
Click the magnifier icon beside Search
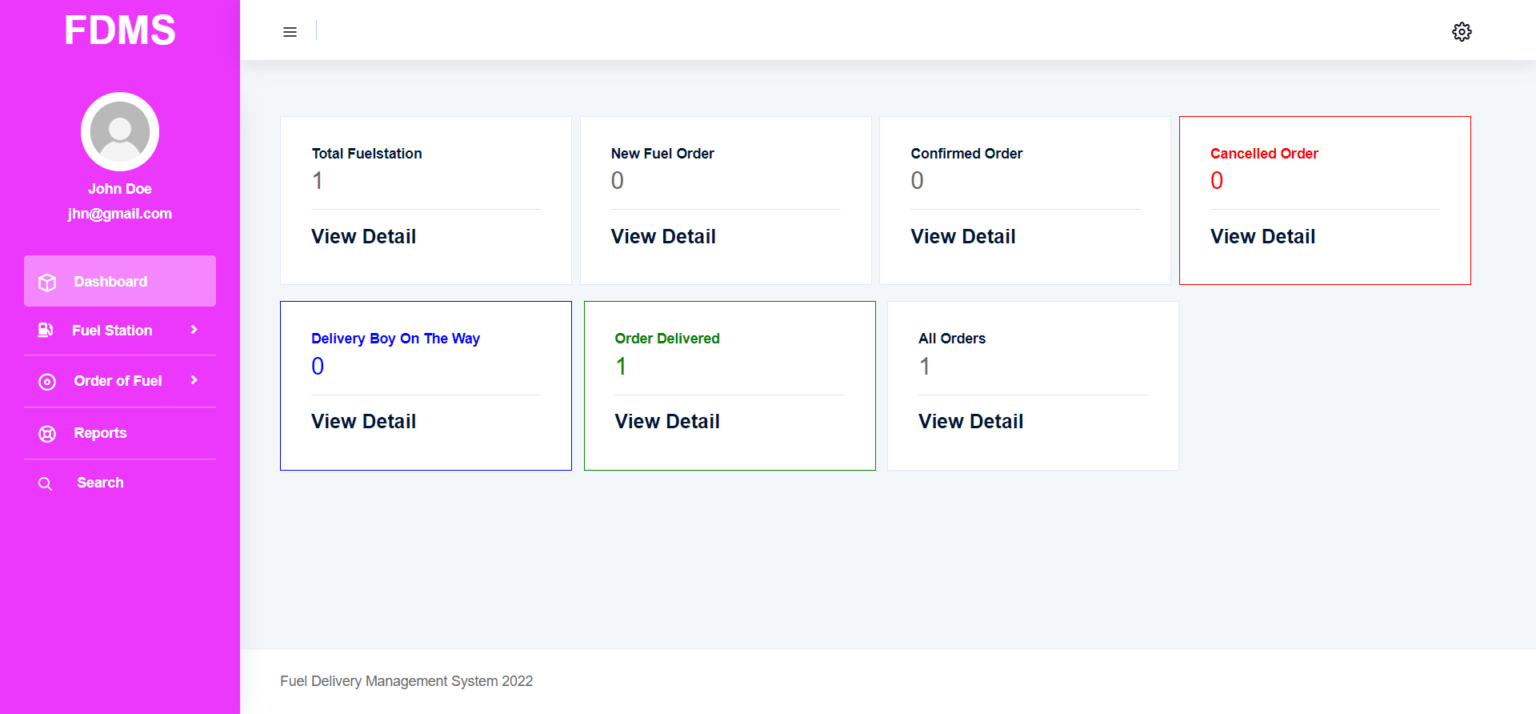pos(46,482)
